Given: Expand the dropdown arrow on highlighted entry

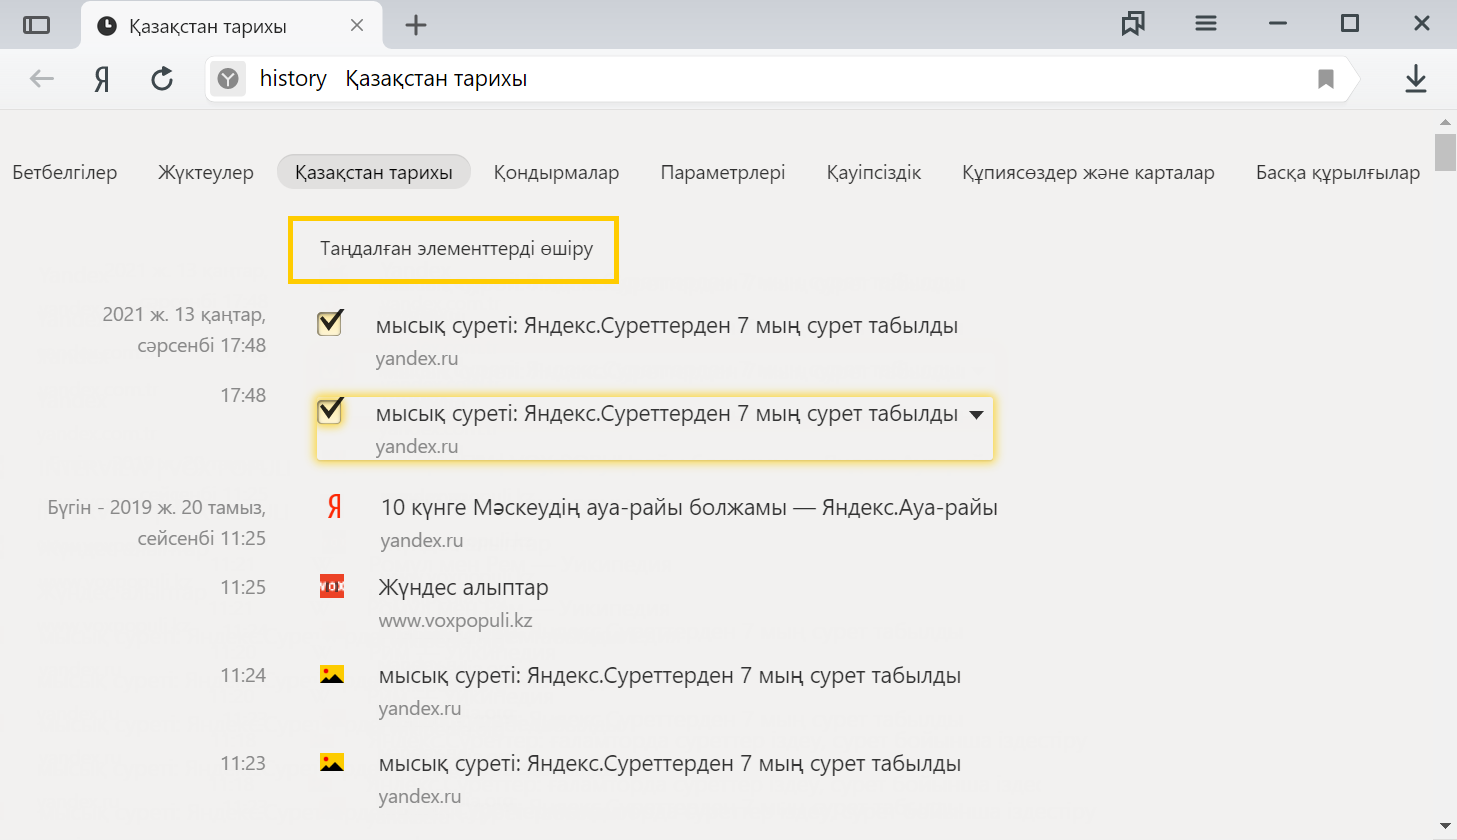Looking at the screenshot, I should point(977,415).
